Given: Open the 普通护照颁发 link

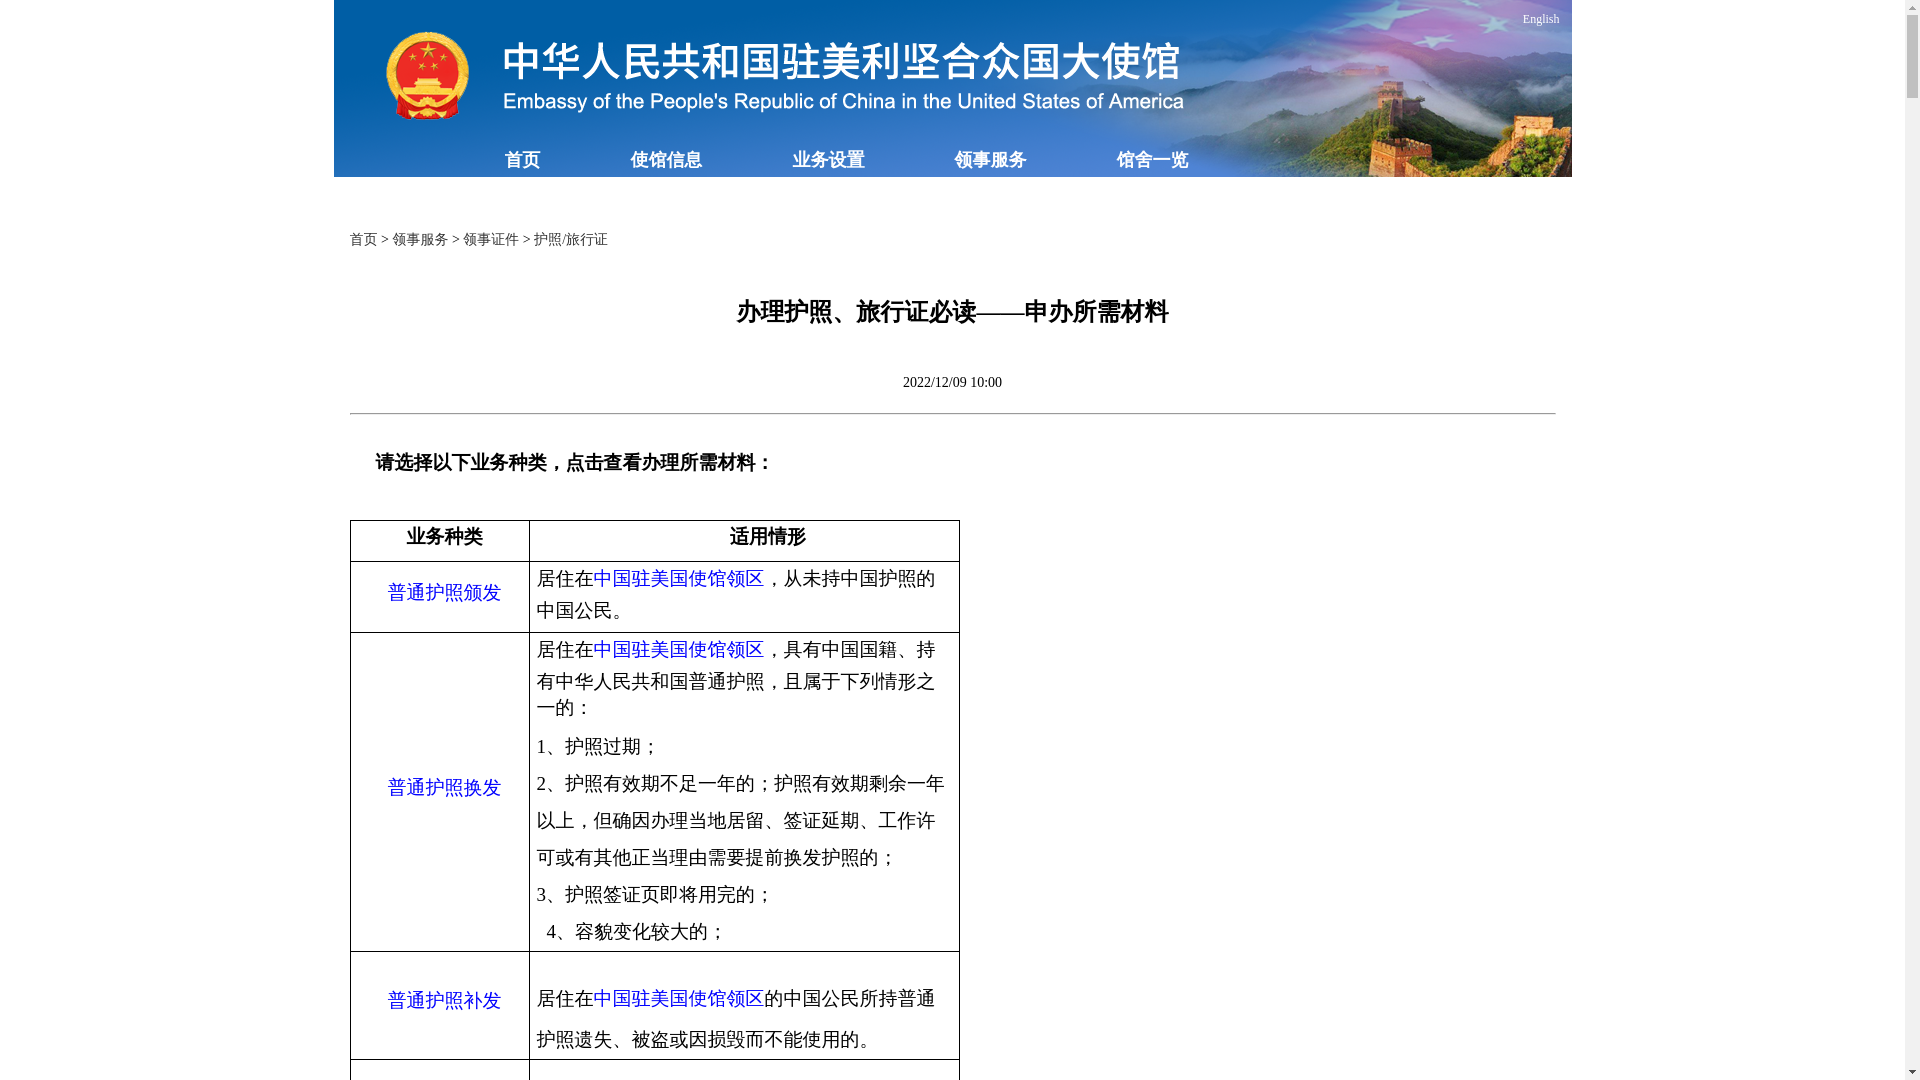Looking at the screenshot, I should (444, 593).
